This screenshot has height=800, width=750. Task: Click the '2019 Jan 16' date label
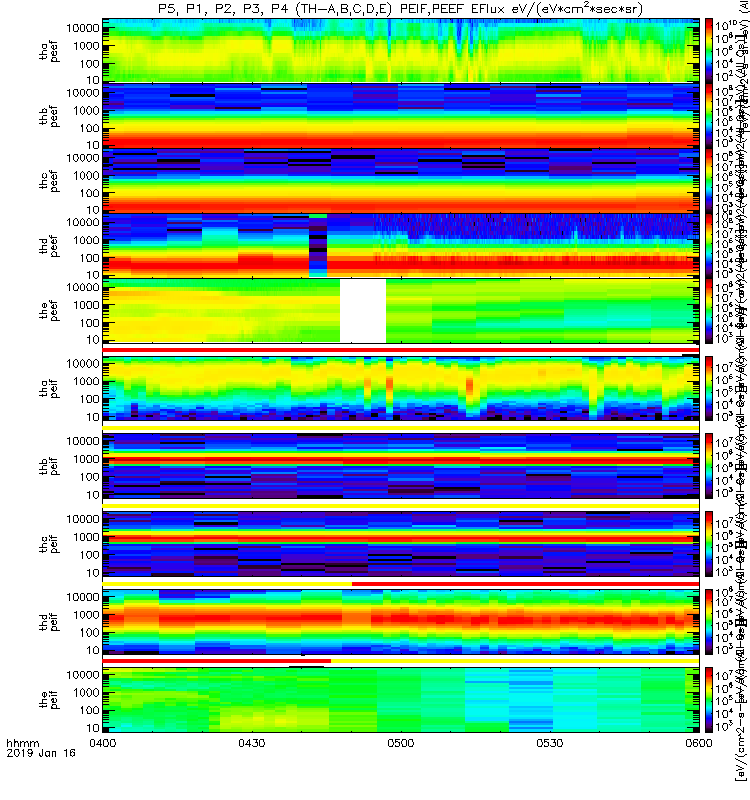(x=41, y=753)
